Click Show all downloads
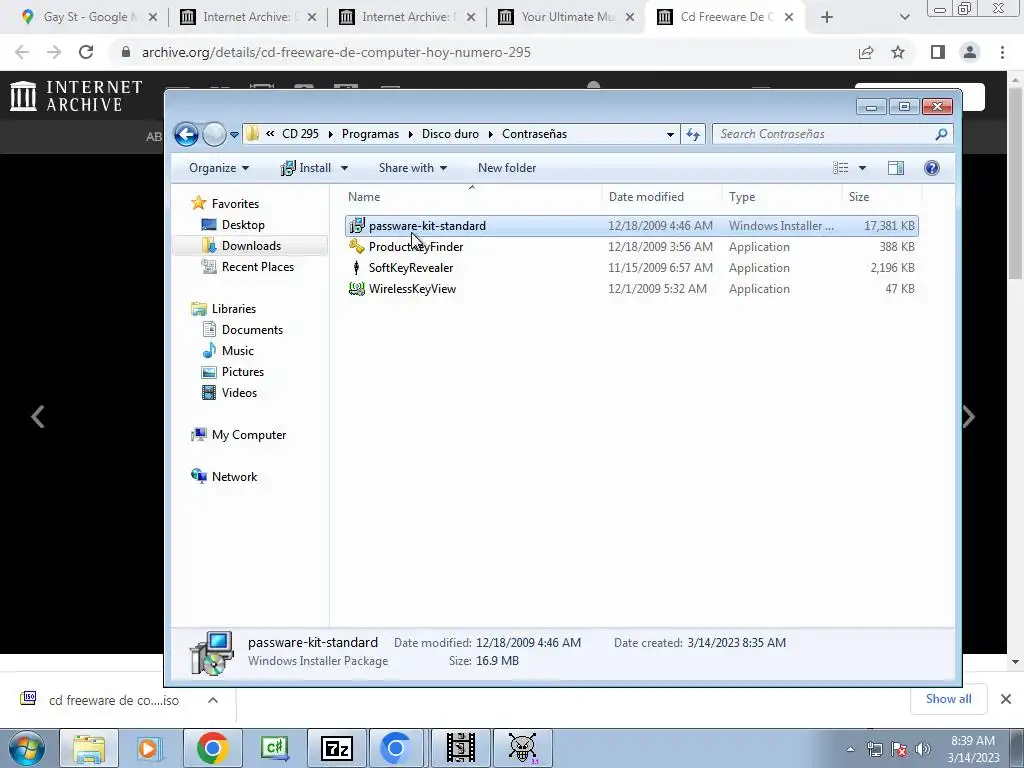The width and height of the screenshot is (1024, 768). [948, 699]
